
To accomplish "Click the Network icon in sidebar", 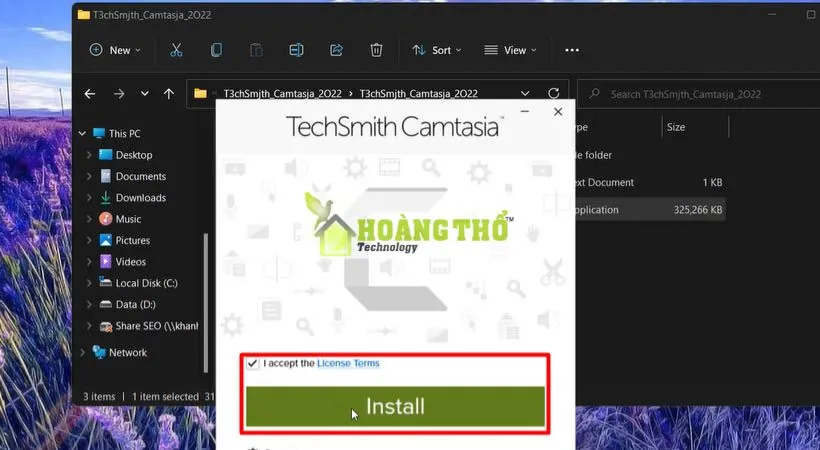I will point(98,352).
